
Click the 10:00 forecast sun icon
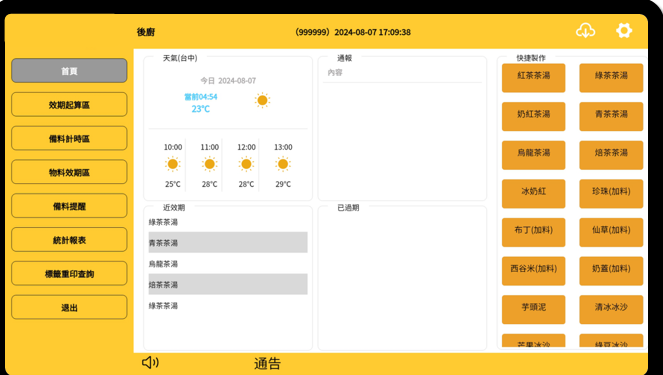[173, 164]
